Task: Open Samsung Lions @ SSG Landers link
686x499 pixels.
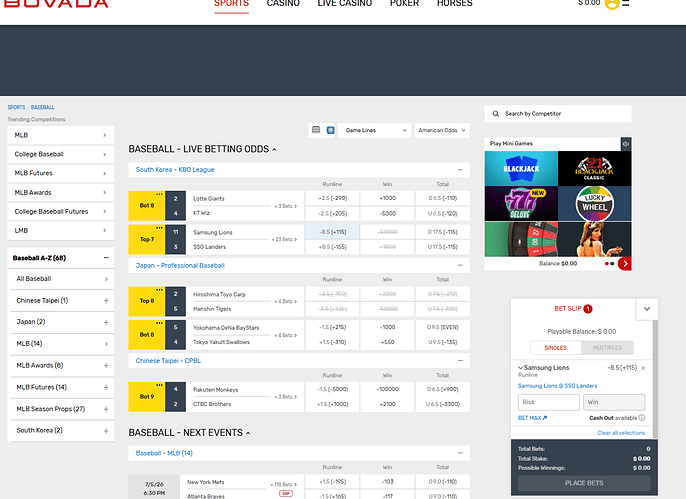Action: tap(557, 386)
